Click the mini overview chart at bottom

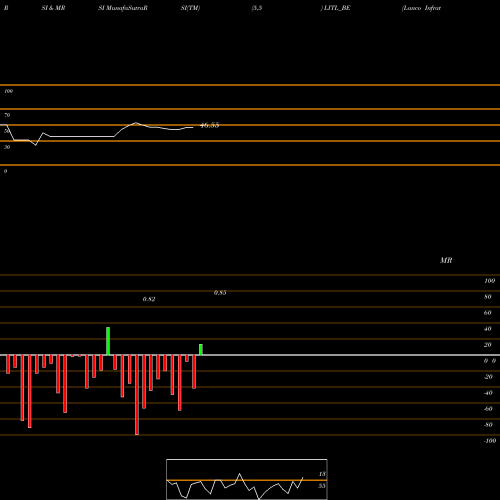click(x=247, y=479)
